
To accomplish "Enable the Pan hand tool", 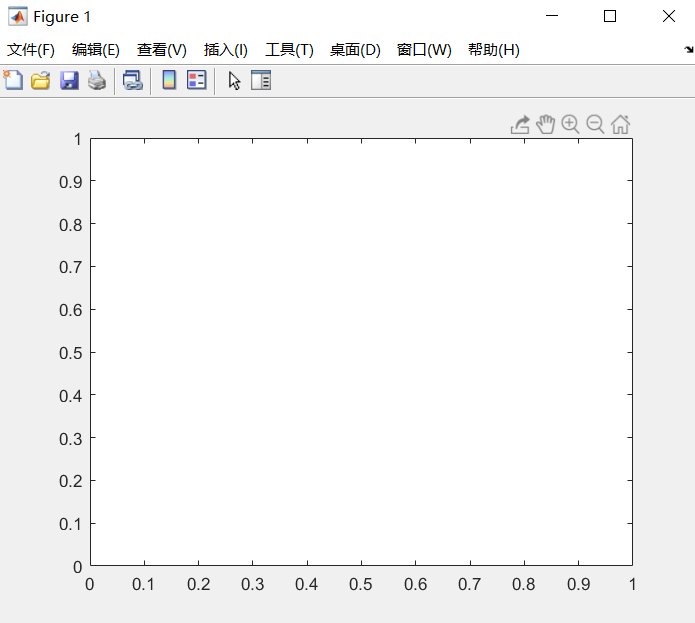I will pyautogui.click(x=545, y=124).
